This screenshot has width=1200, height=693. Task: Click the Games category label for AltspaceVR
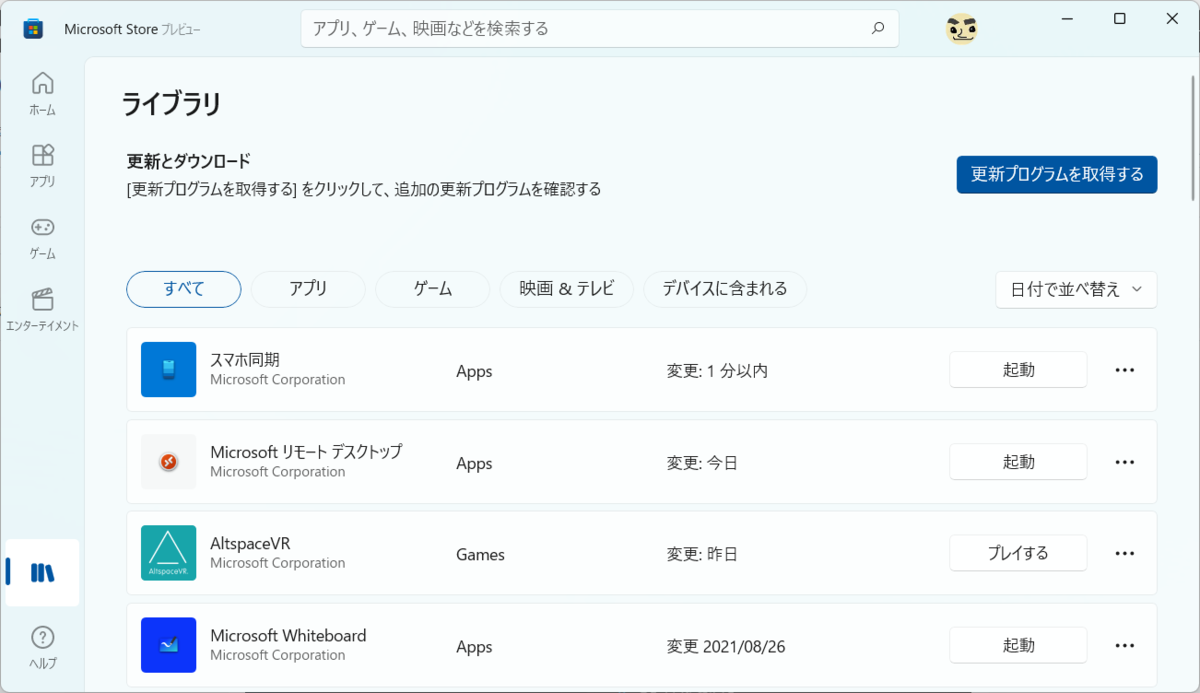click(480, 555)
